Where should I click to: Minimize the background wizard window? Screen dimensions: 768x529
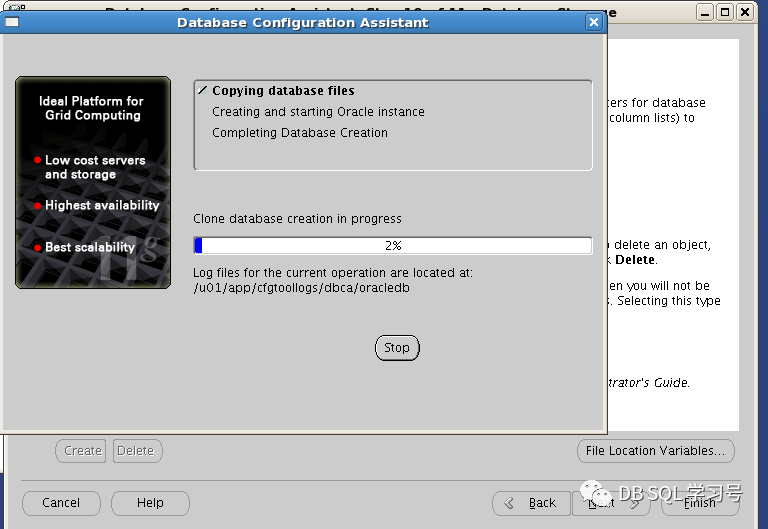pyautogui.click(x=705, y=12)
